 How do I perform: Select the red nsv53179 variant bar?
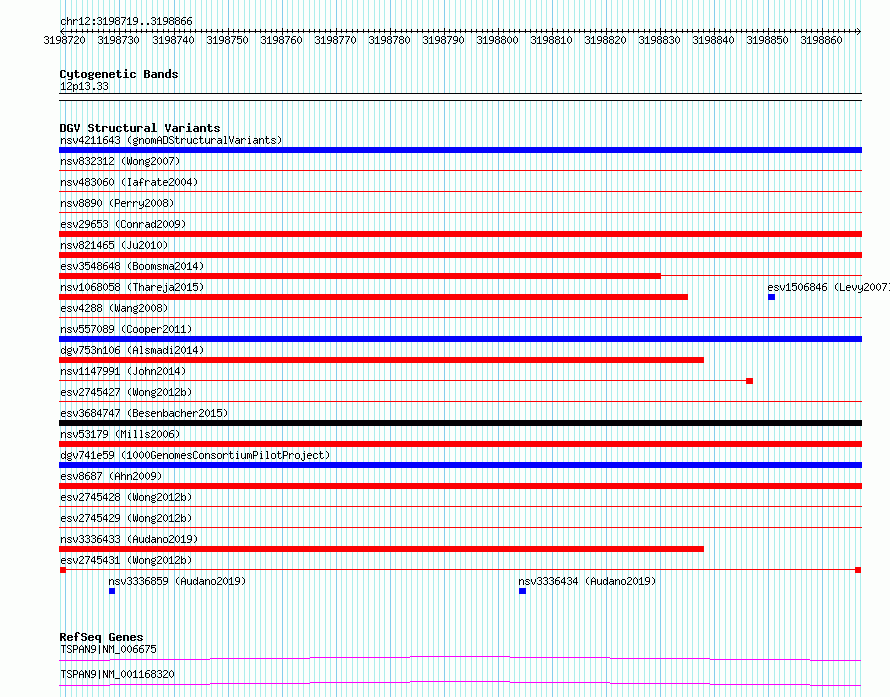tap(460, 444)
